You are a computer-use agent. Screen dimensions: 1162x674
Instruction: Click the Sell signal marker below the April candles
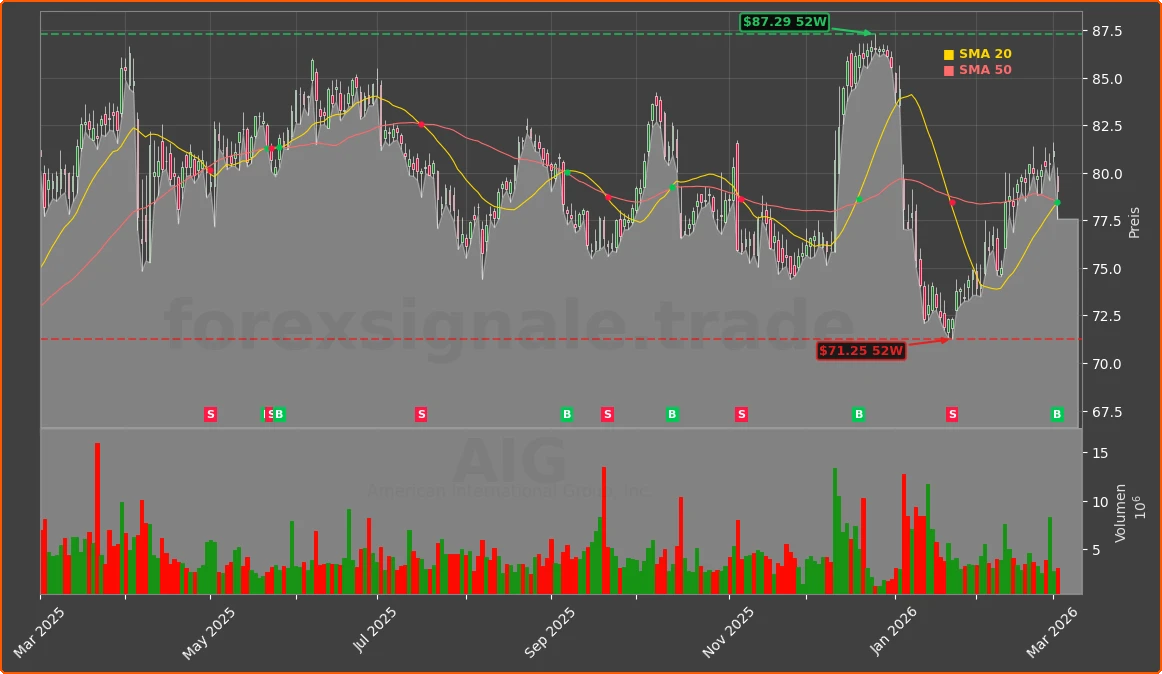coord(210,413)
